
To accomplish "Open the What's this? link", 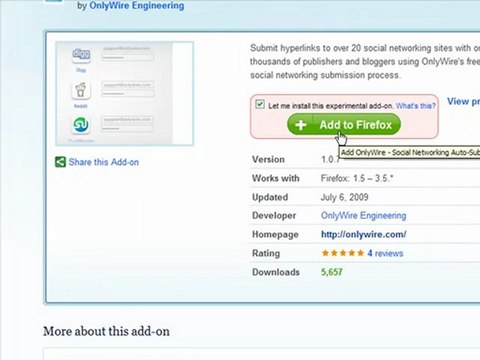I will click(415, 106).
